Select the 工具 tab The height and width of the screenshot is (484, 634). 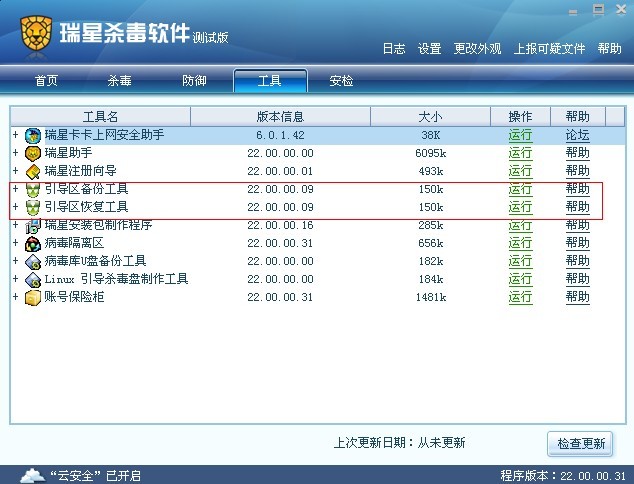[270, 81]
